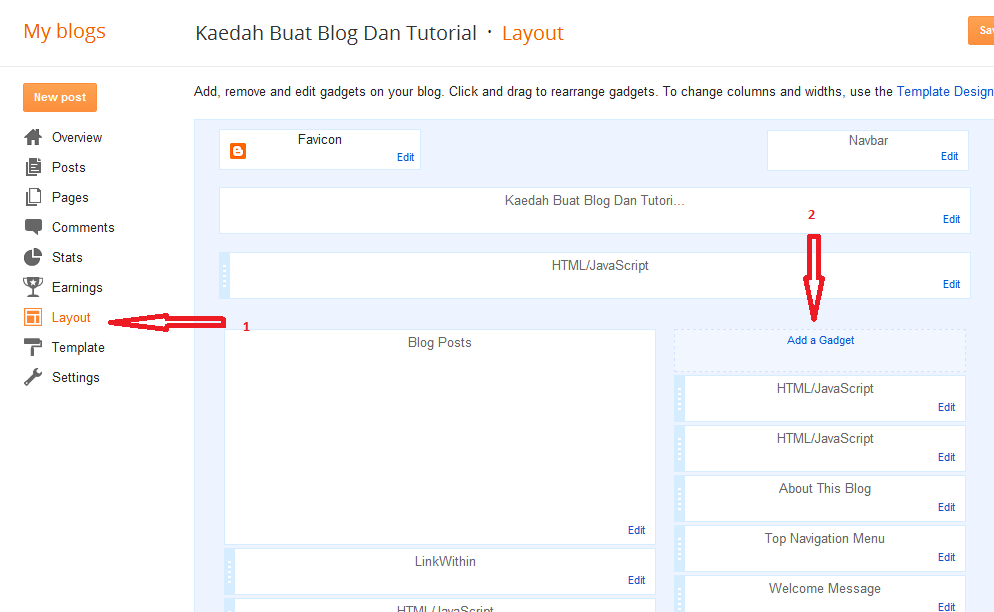Edit the About This Blog gadget
This screenshot has height=612, width=994.
tap(946, 507)
